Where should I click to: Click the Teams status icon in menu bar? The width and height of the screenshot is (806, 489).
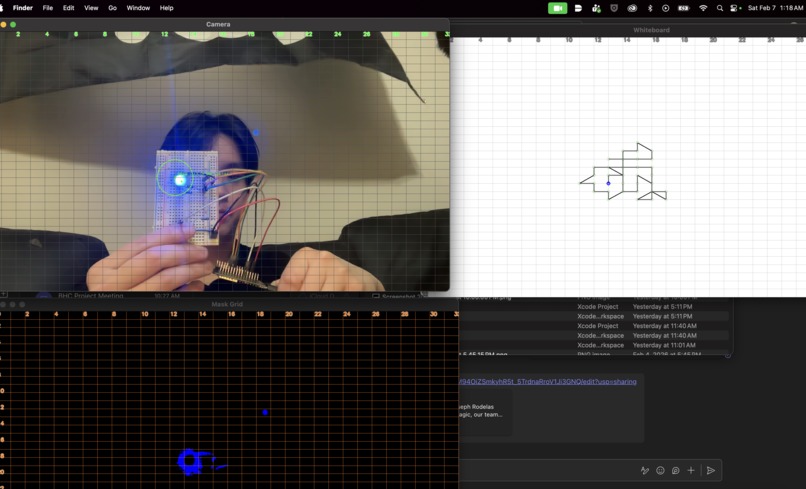point(596,8)
